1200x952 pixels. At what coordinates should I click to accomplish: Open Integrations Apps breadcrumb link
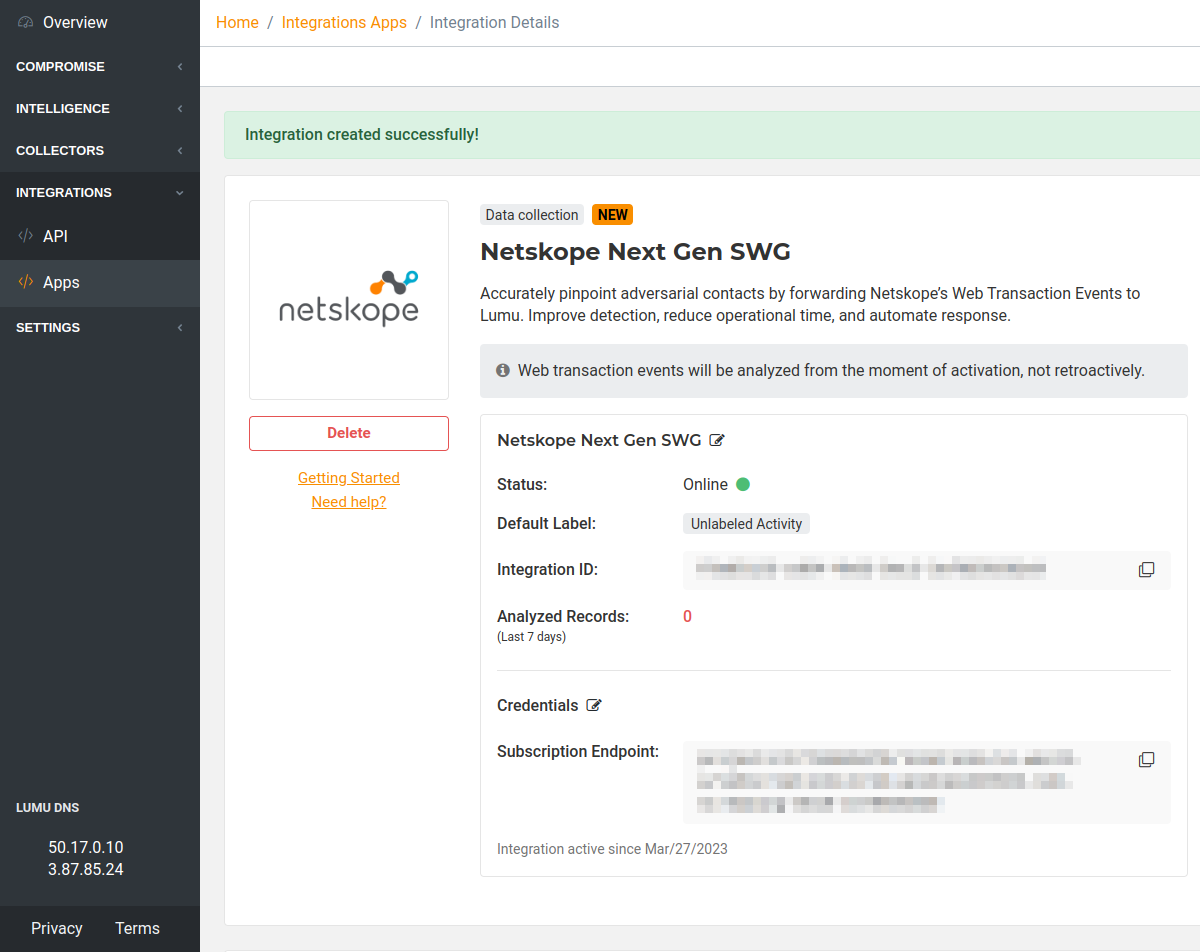[344, 22]
